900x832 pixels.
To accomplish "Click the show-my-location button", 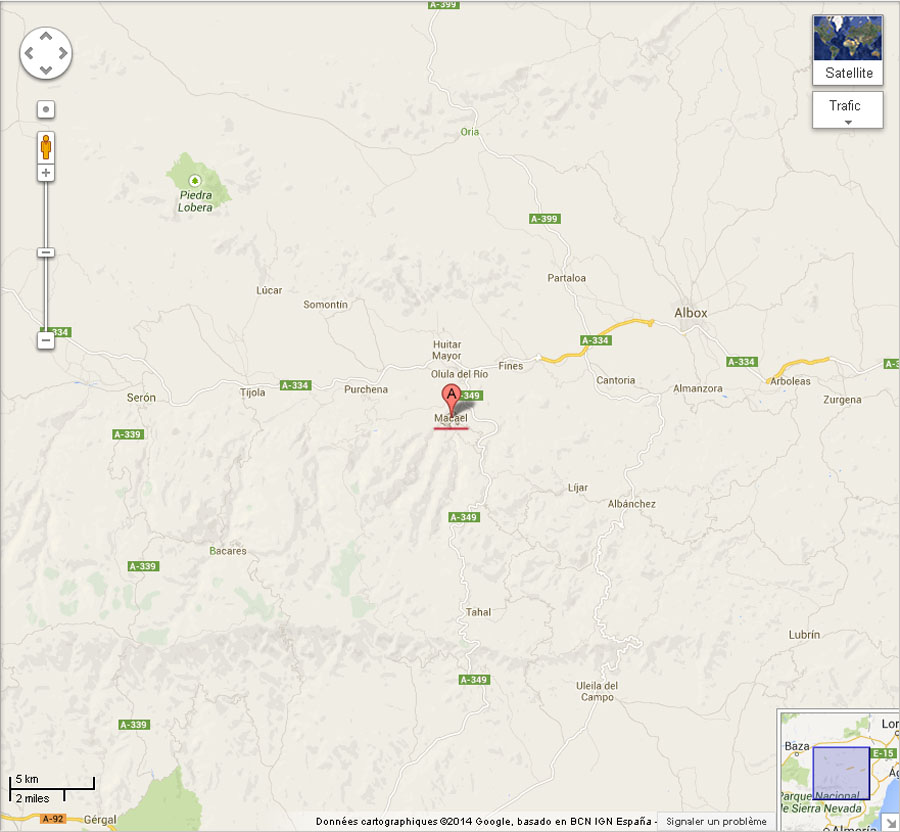I will pos(46,109).
